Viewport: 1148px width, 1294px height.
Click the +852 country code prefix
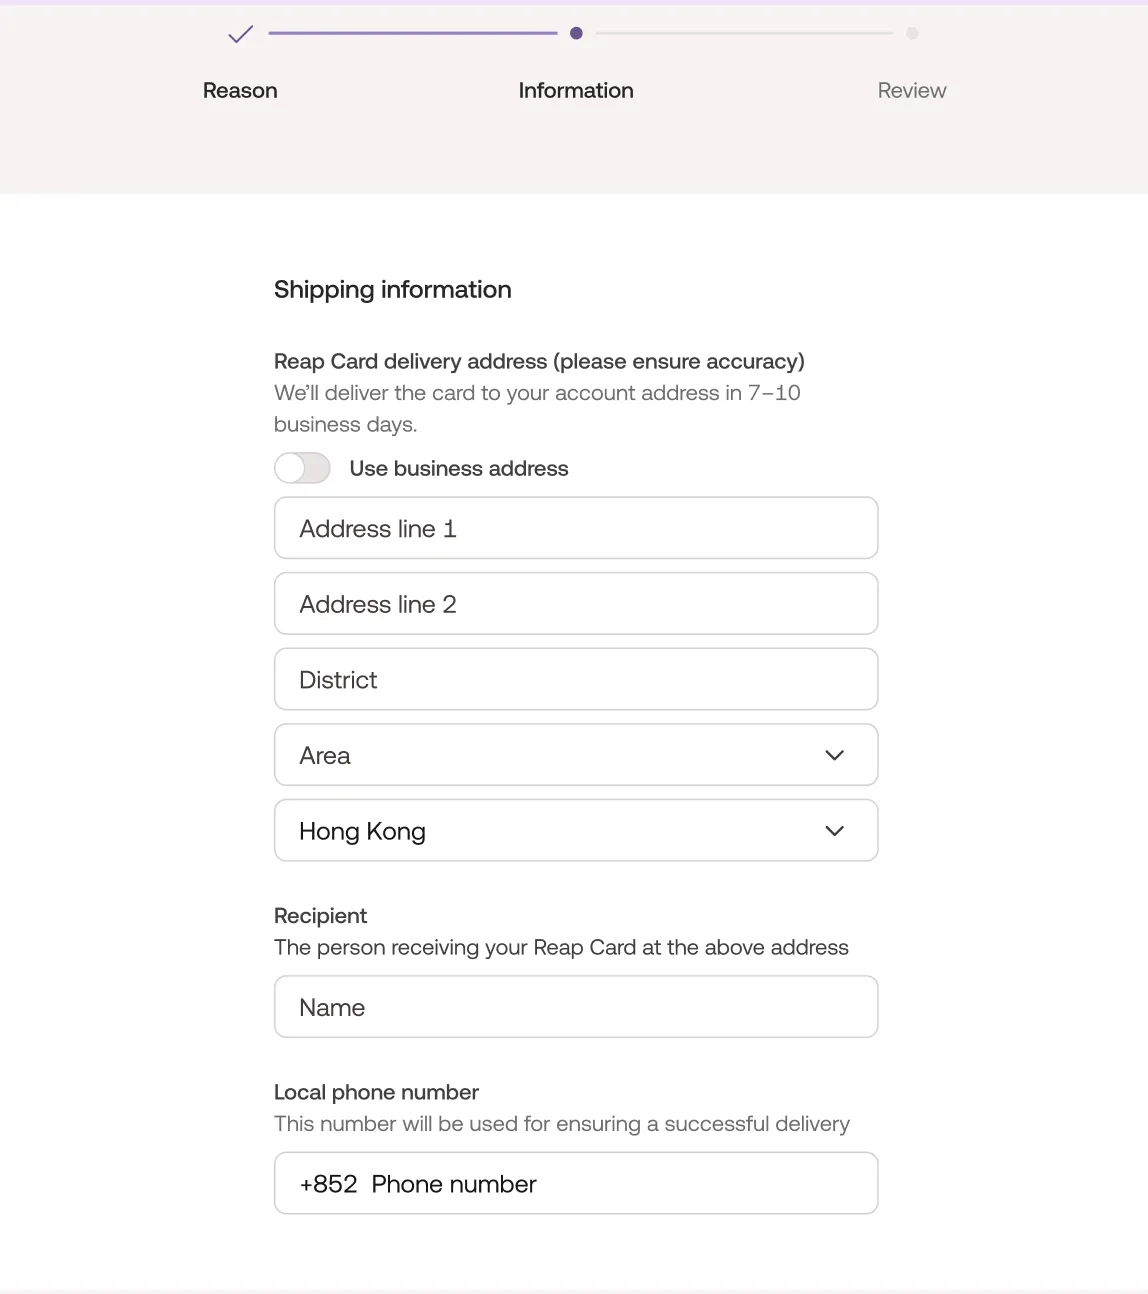(x=328, y=1184)
